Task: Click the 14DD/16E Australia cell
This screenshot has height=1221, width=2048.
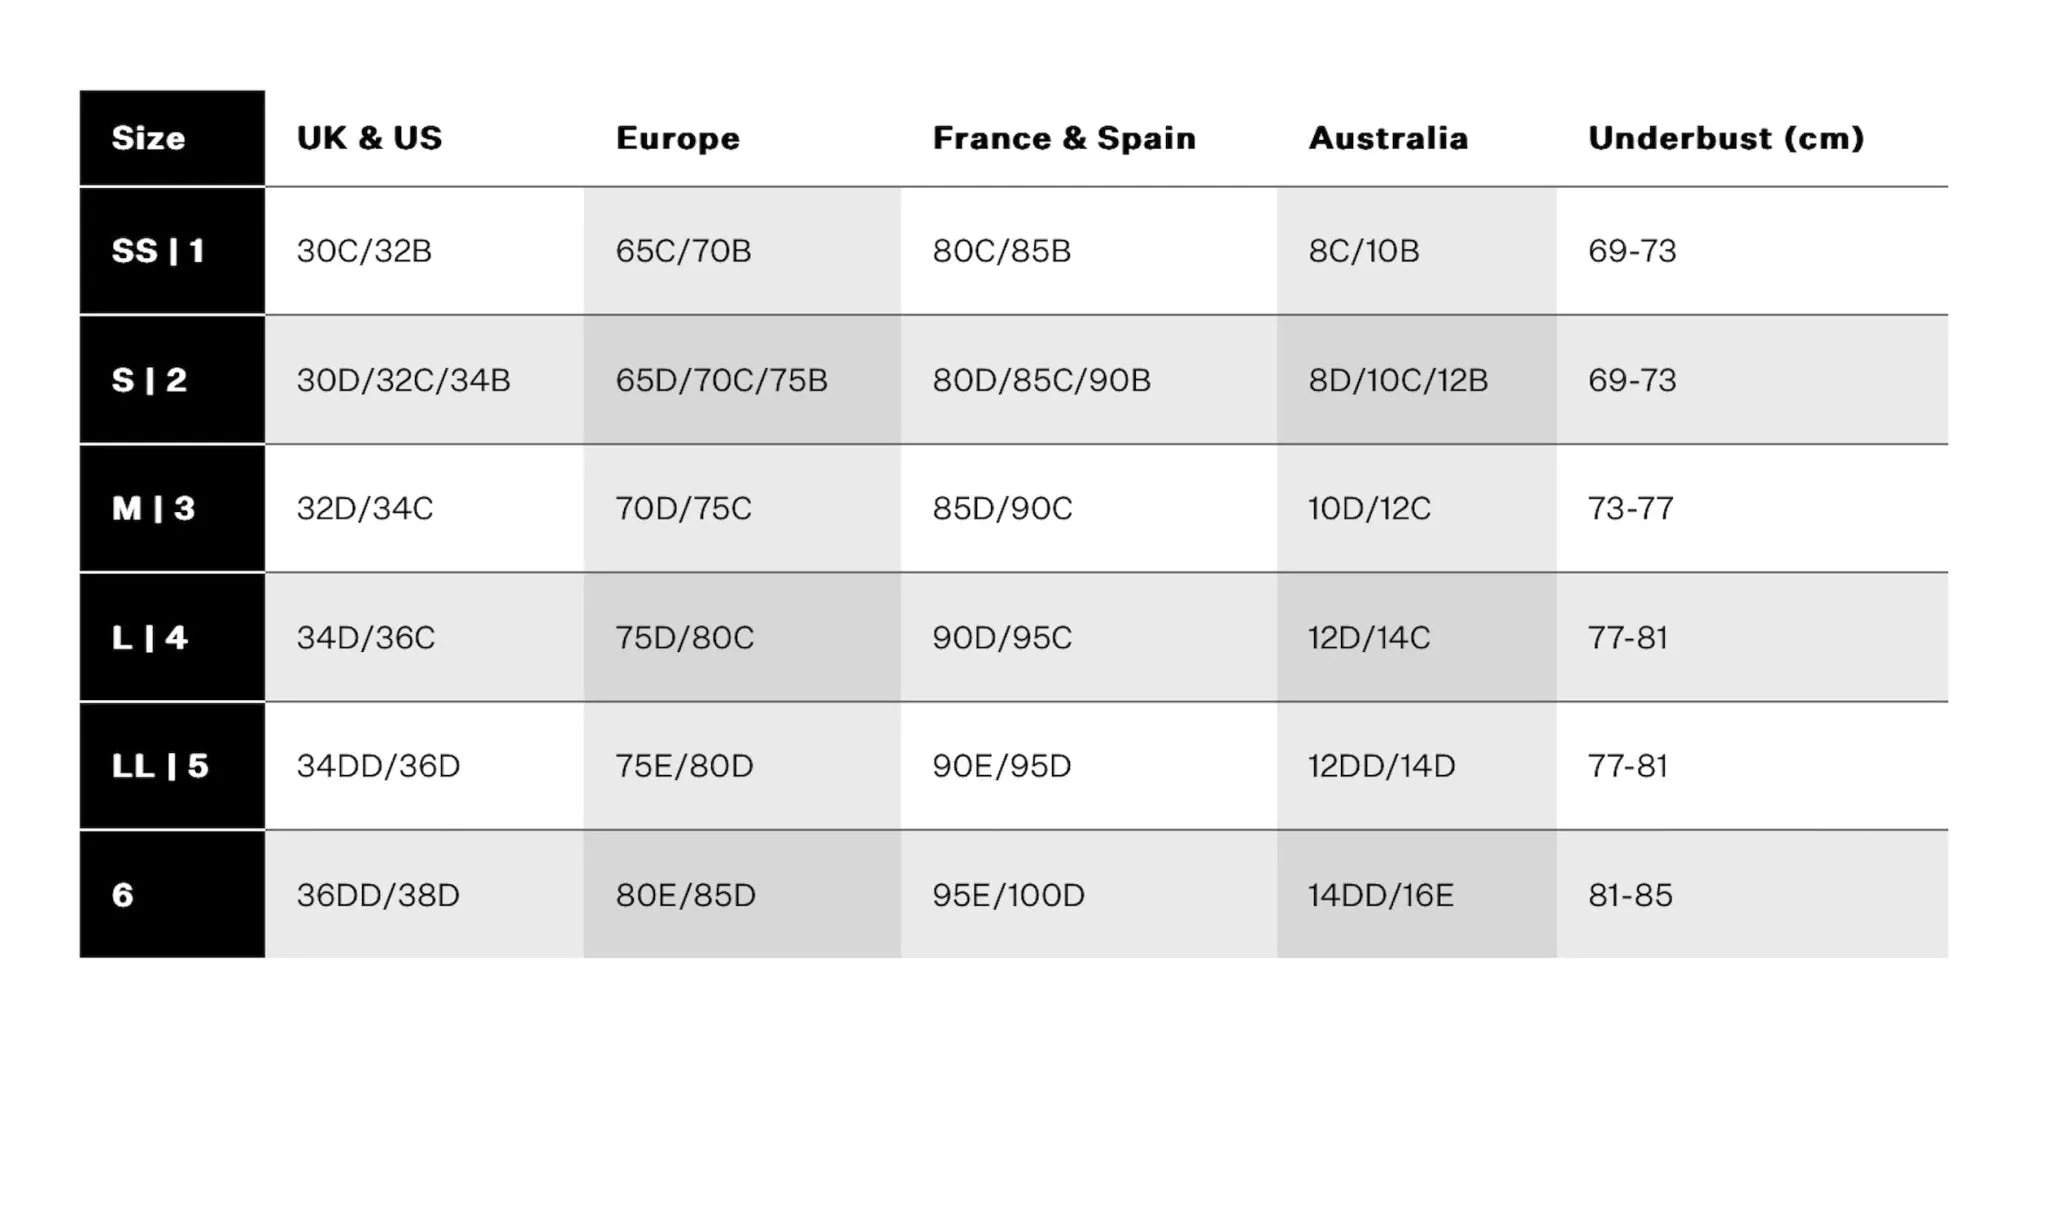Action: point(1381,895)
